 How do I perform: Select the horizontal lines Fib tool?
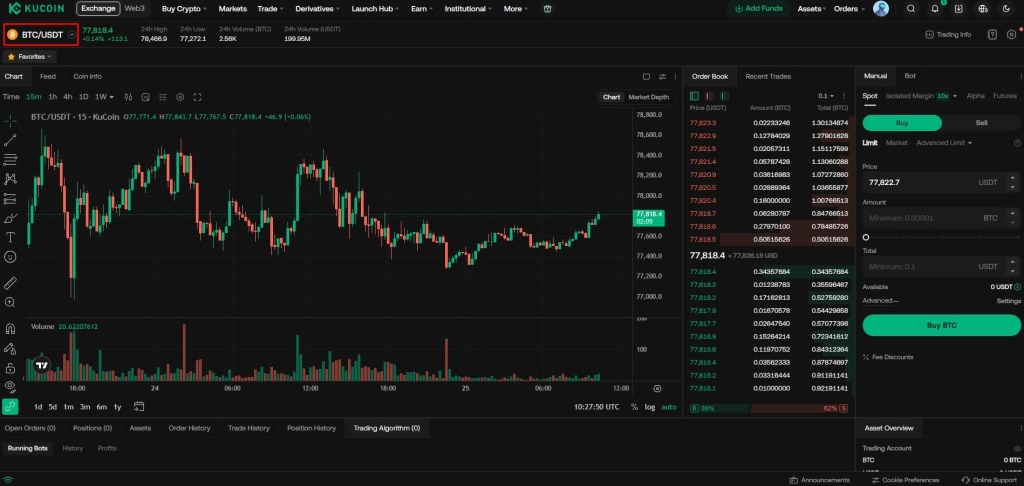point(10,159)
